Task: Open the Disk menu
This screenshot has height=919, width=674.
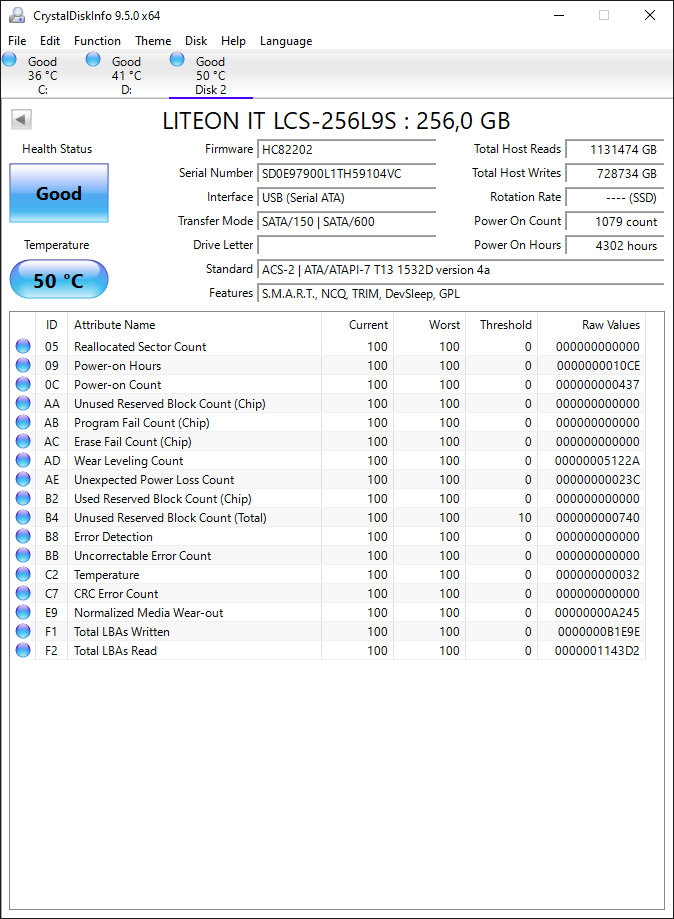Action: point(196,41)
